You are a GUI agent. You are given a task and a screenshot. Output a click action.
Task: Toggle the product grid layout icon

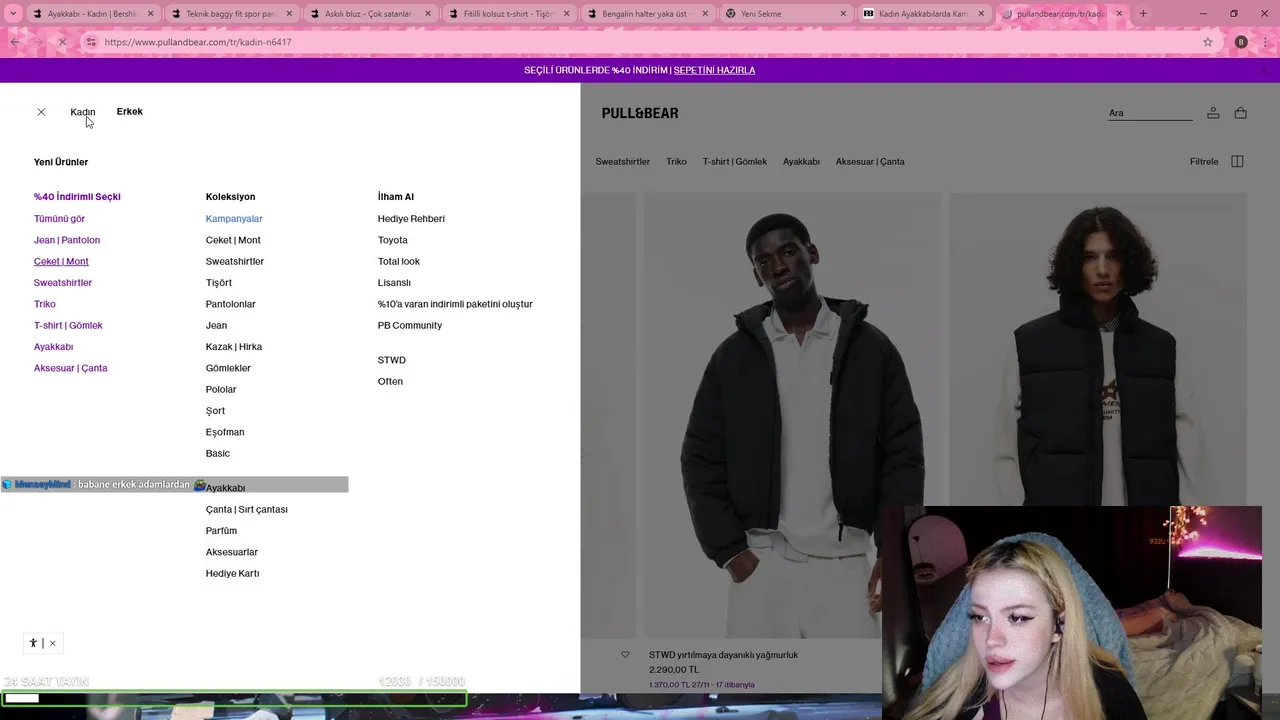(x=1237, y=161)
